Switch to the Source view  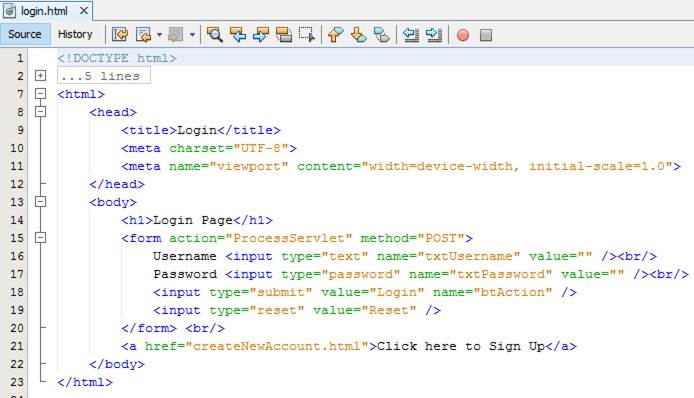[25, 34]
